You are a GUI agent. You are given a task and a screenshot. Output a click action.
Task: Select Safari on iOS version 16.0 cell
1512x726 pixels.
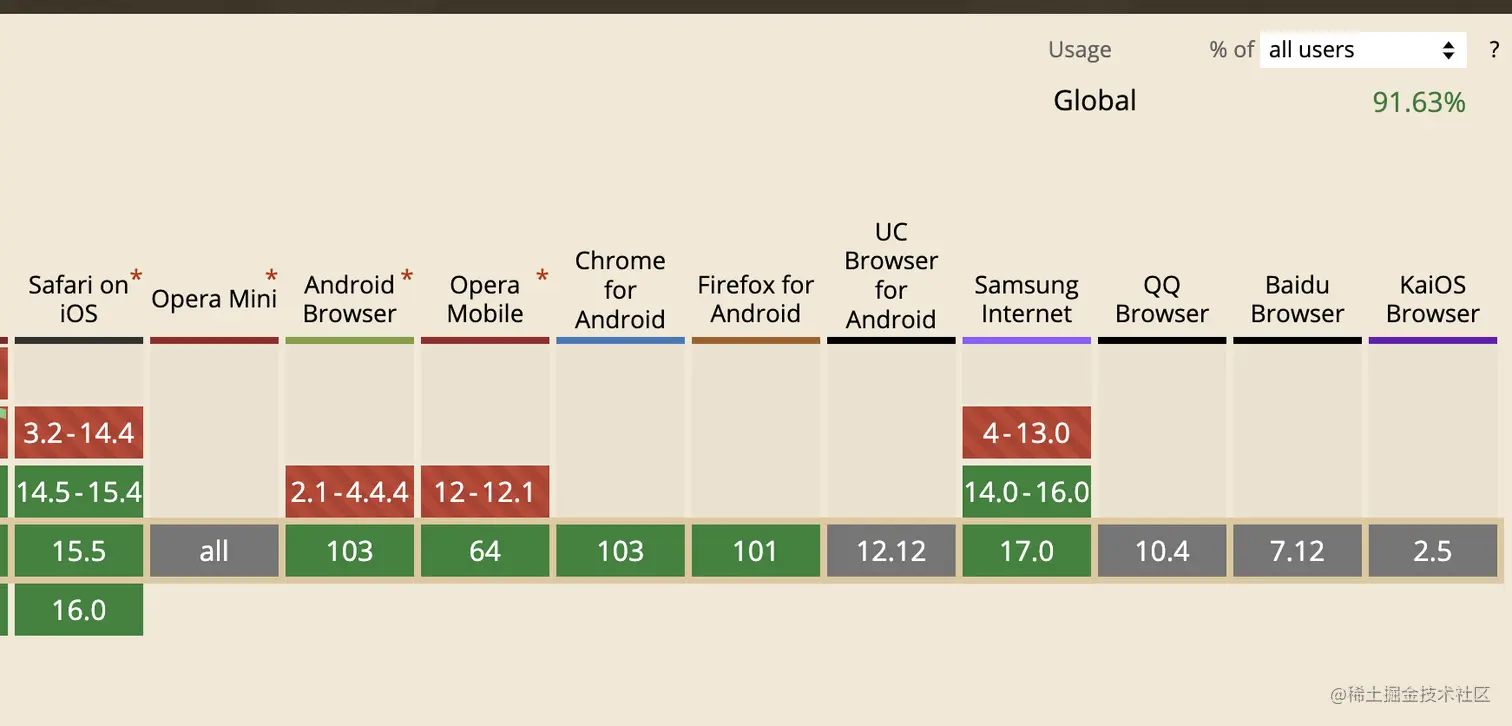[79, 610]
